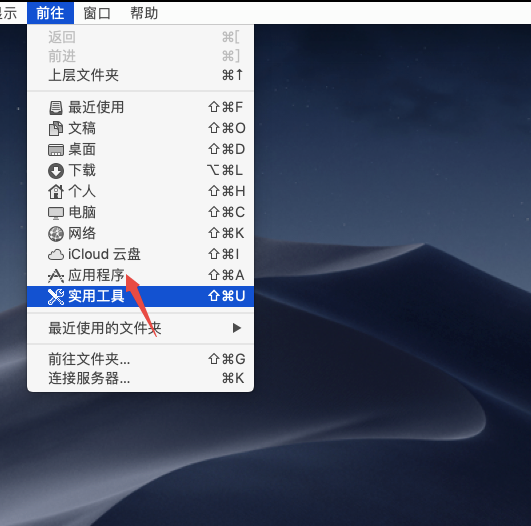
Task: Select 个人 label in menu
Action: point(82,191)
